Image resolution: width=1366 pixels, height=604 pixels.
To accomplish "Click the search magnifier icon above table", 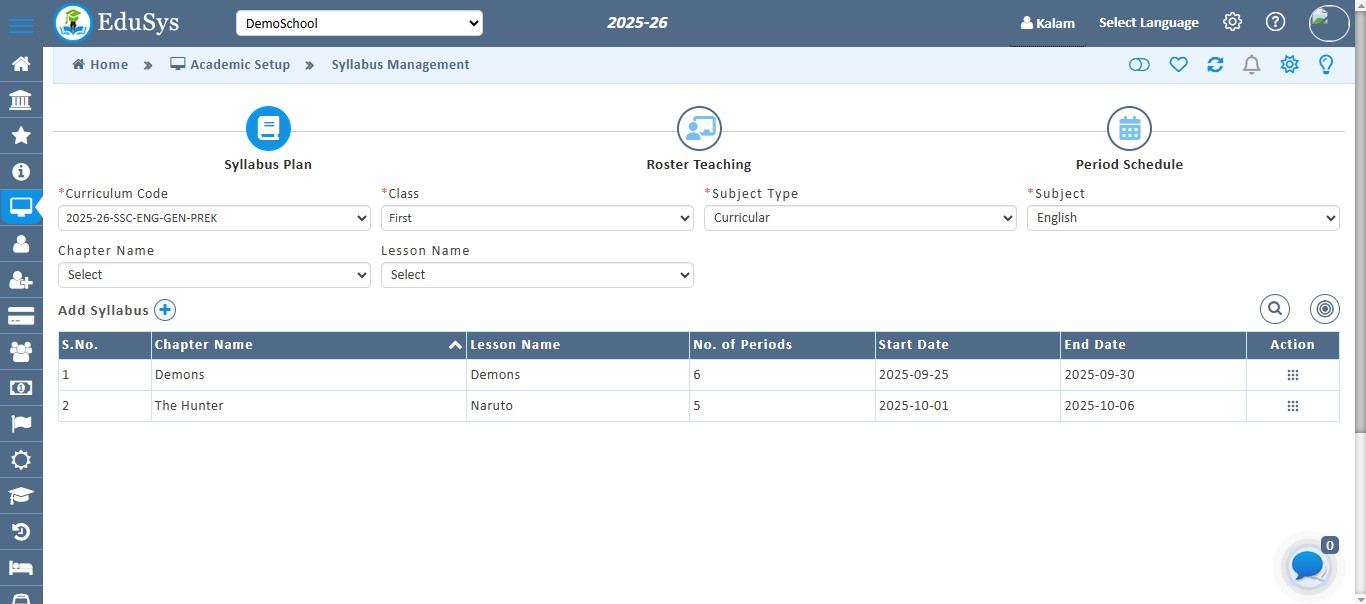I will 1275,310.
